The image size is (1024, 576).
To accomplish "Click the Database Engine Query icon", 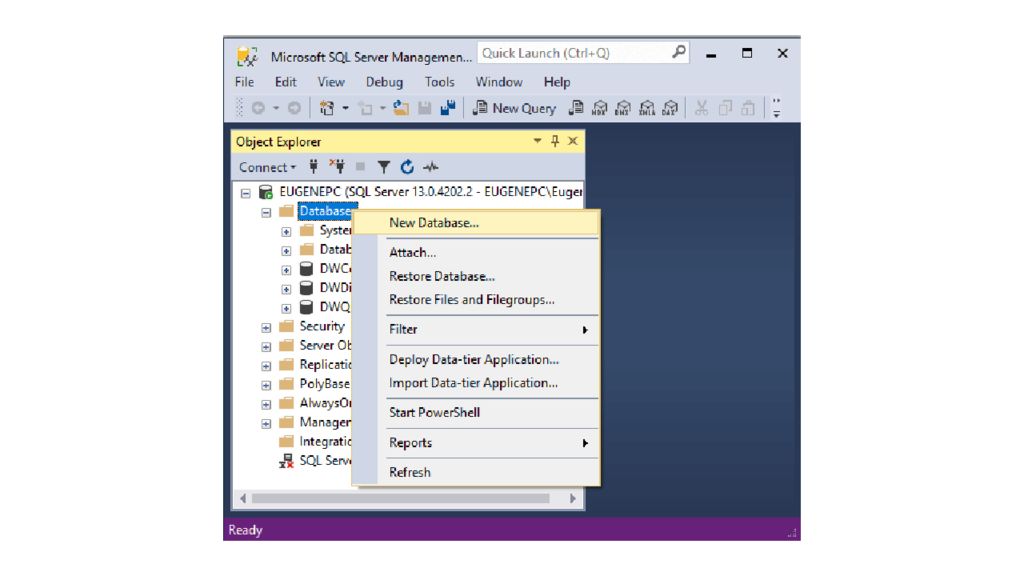I will (576, 108).
